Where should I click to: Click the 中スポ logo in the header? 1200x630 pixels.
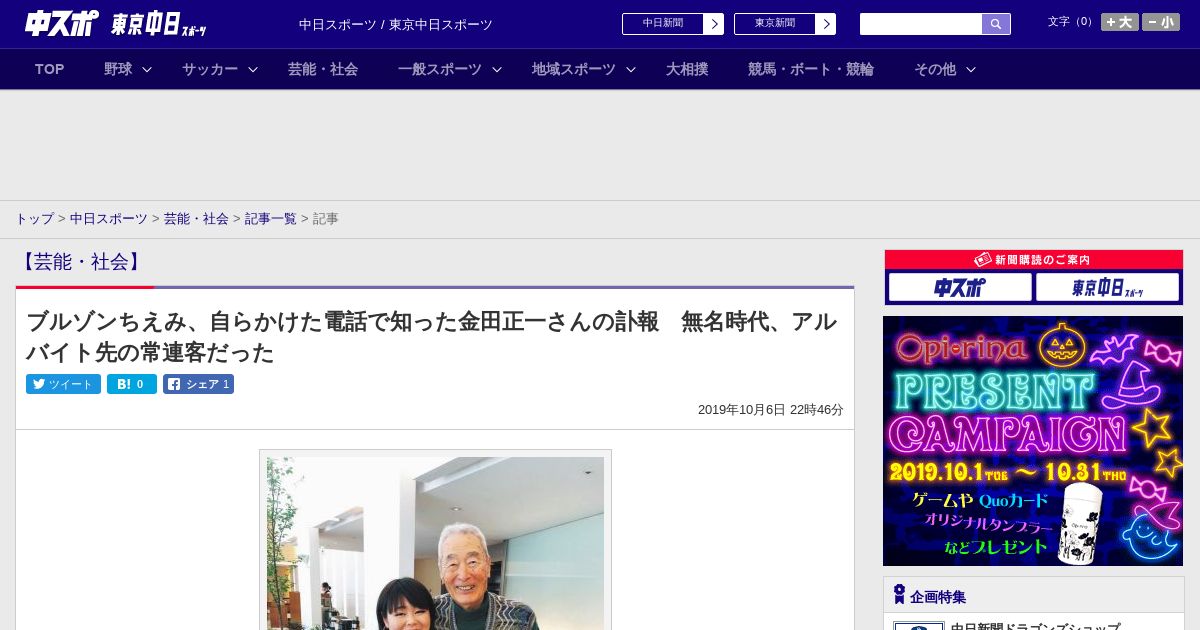[x=61, y=24]
